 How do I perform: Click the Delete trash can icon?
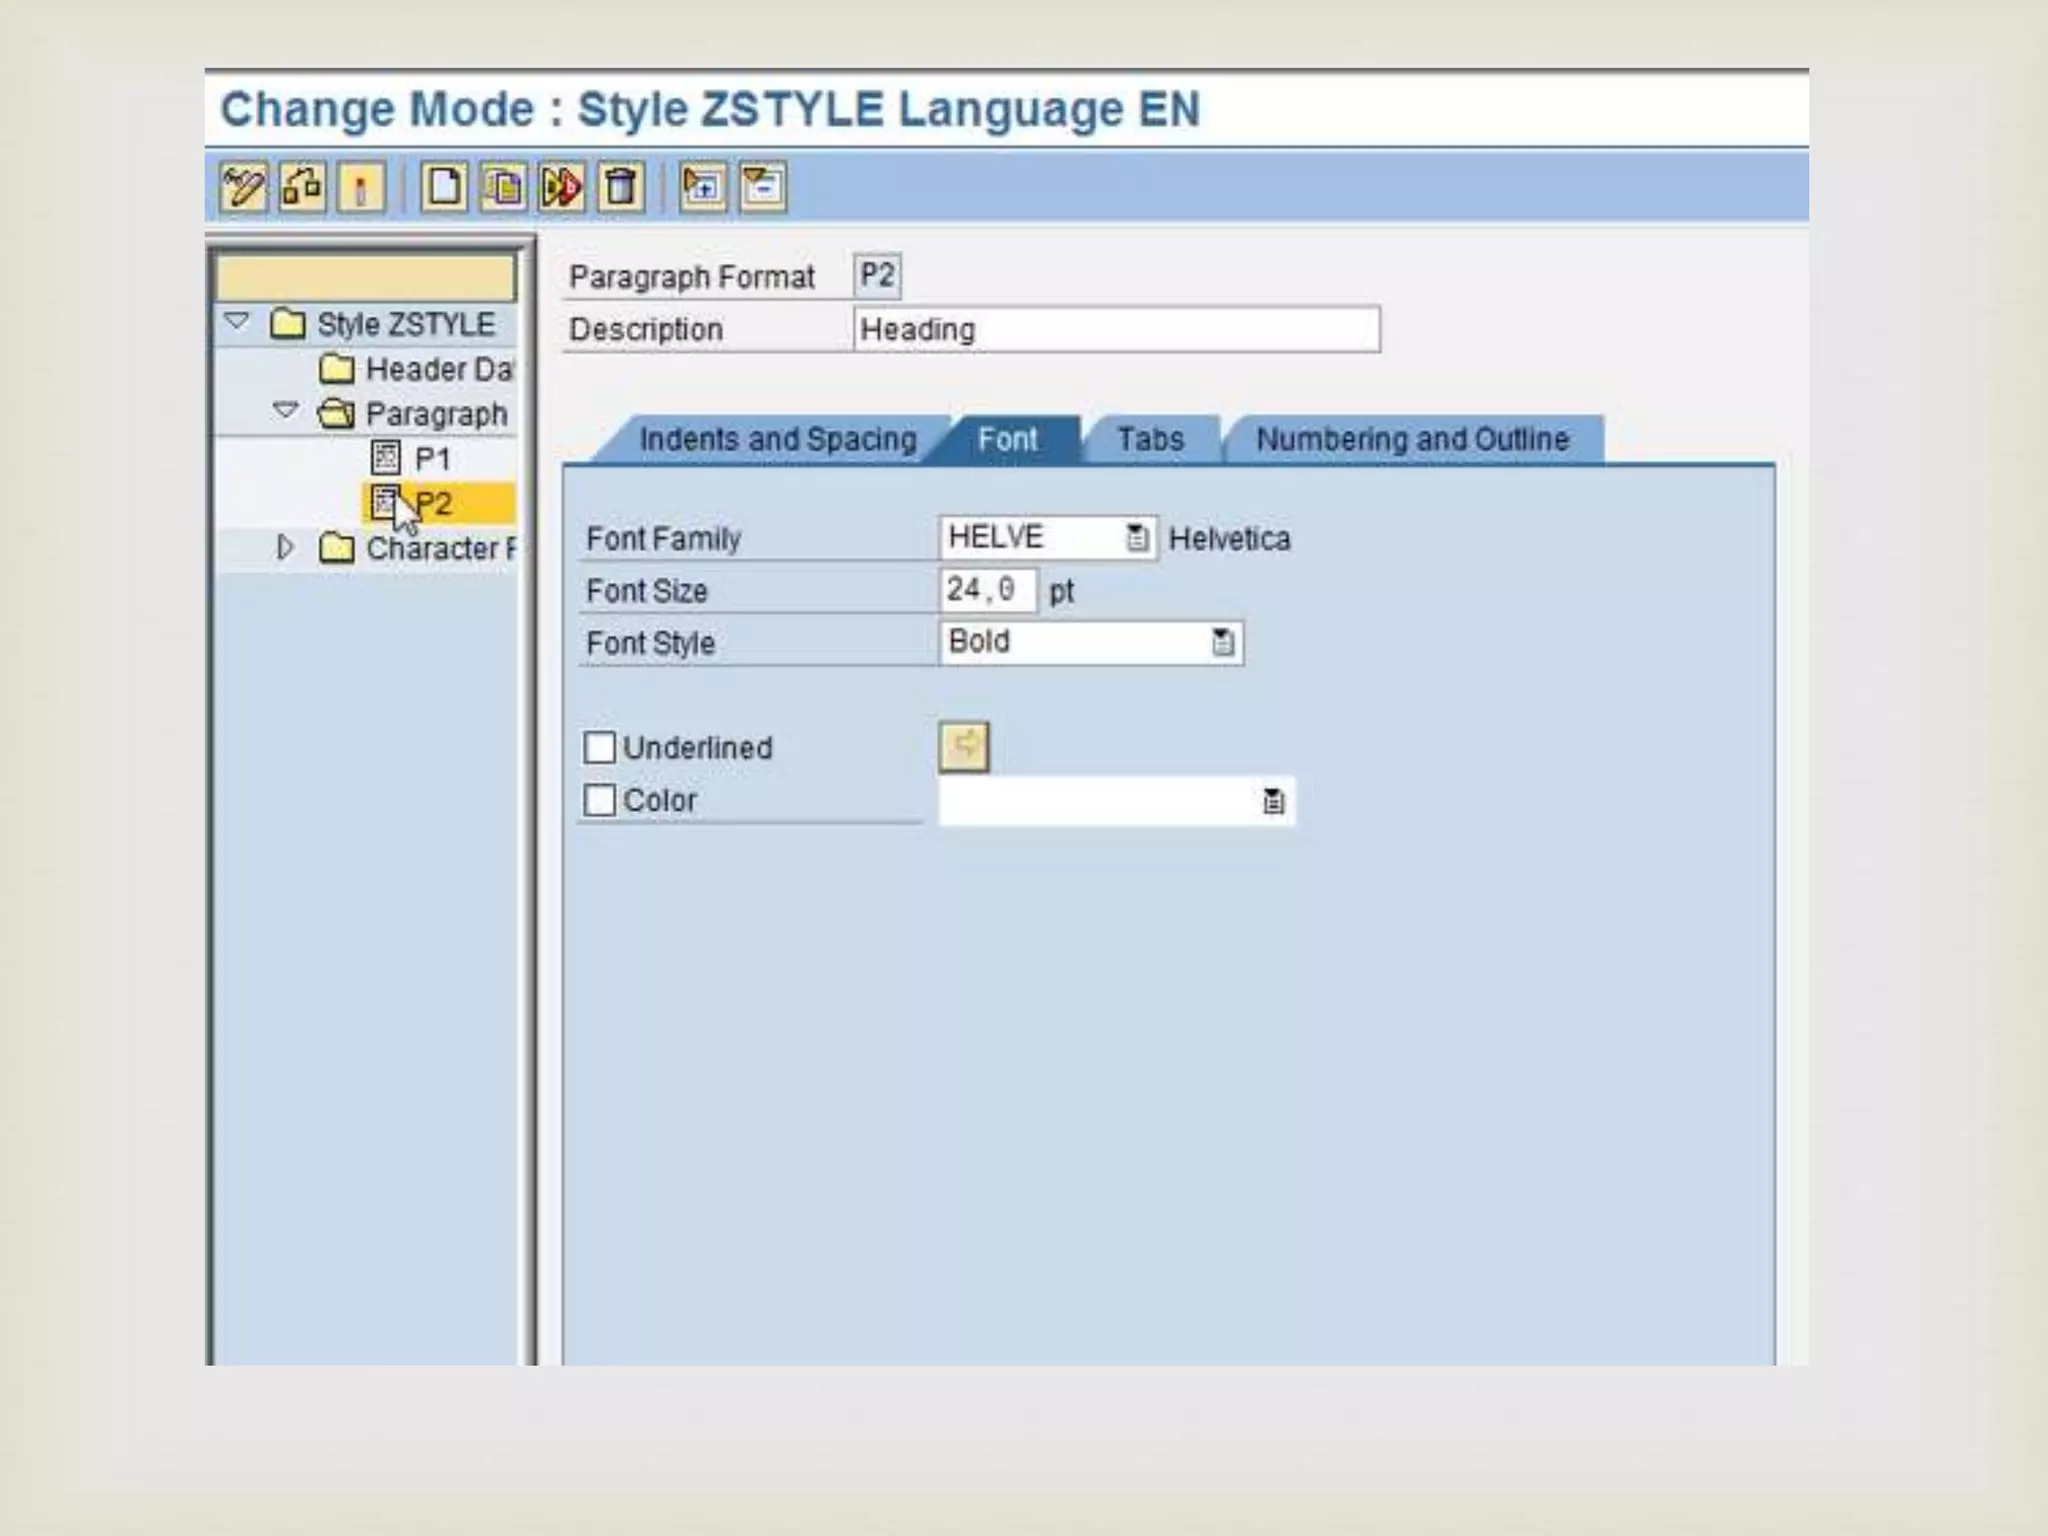[621, 187]
